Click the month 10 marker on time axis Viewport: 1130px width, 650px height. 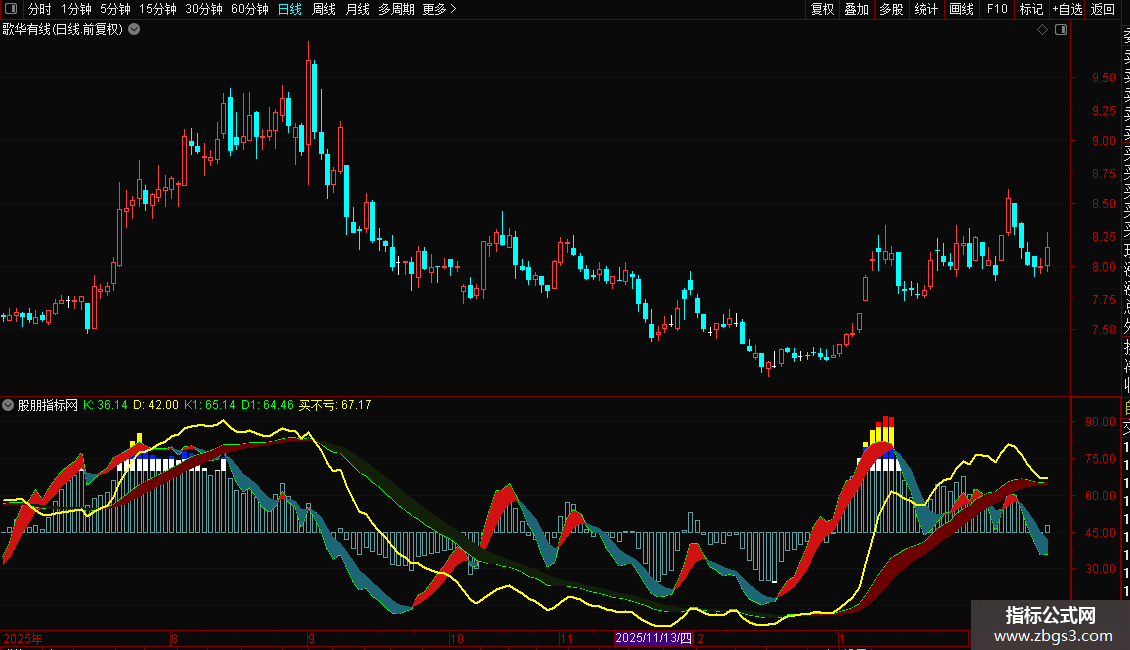tap(457, 638)
